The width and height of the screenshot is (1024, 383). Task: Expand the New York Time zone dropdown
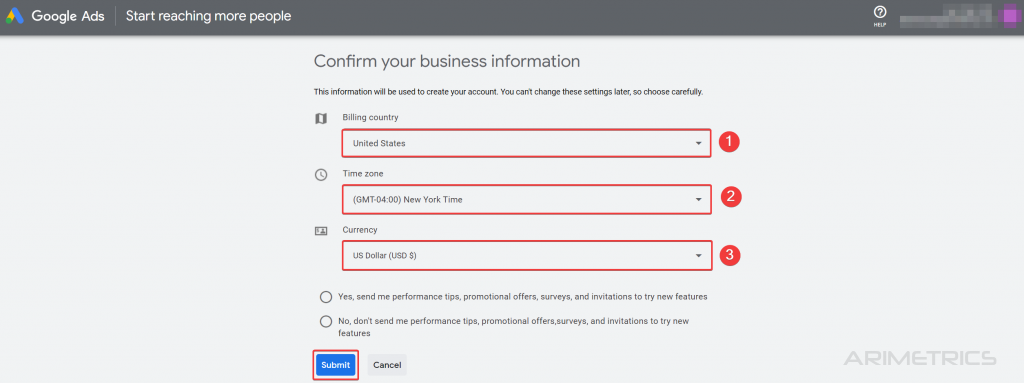[526, 199]
